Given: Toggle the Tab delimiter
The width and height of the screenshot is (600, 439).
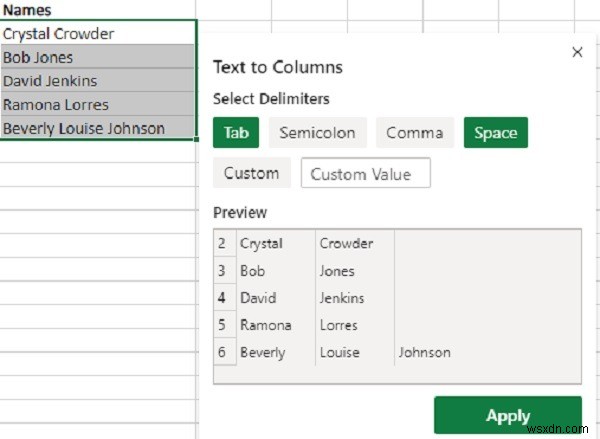Looking at the screenshot, I should point(236,133).
